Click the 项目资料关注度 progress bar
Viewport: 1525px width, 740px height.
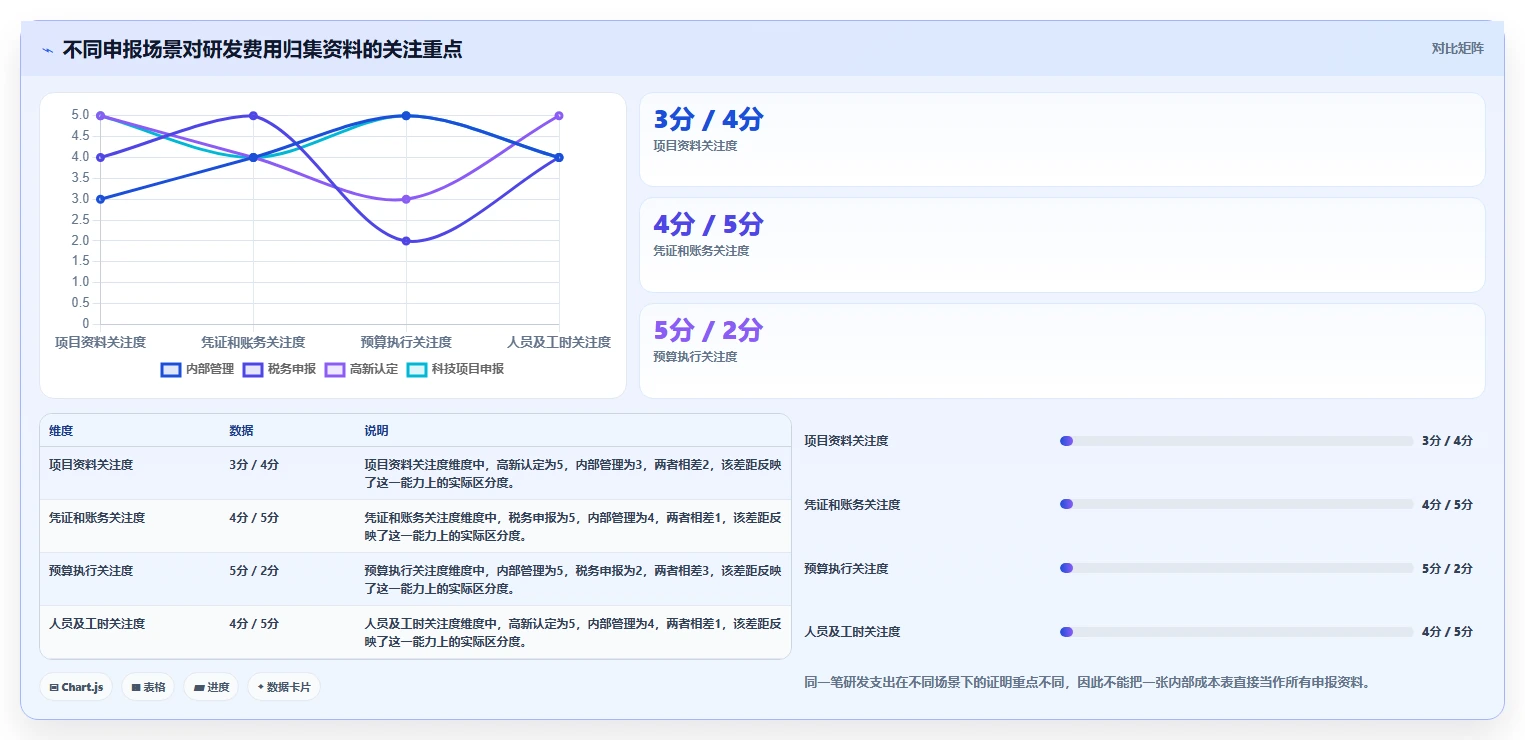[1236, 441]
